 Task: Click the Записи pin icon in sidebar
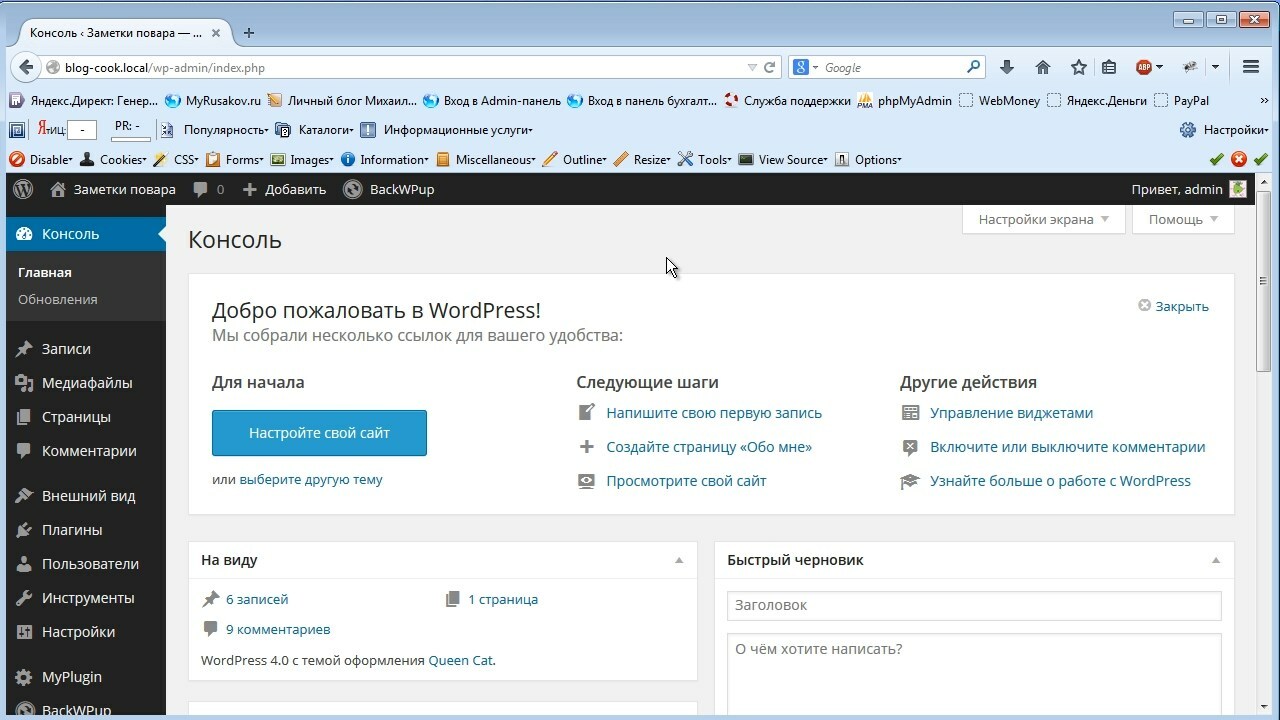tap(25, 349)
